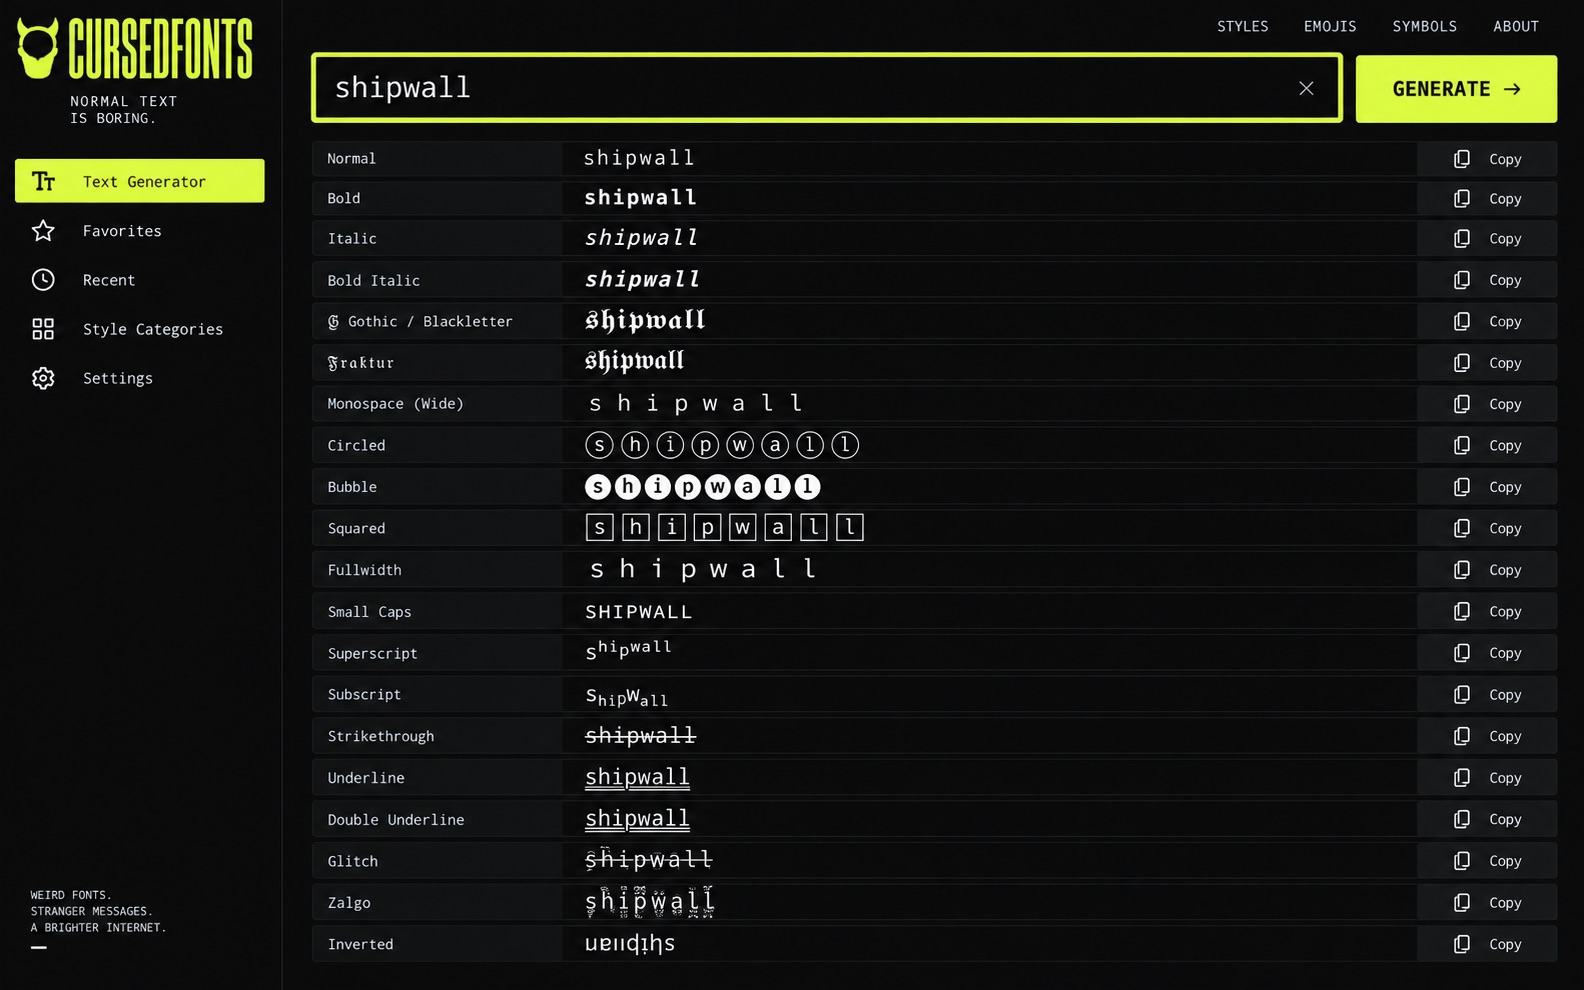Click the text input containing shipwall
This screenshot has width=1584, height=990.
[827, 88]
